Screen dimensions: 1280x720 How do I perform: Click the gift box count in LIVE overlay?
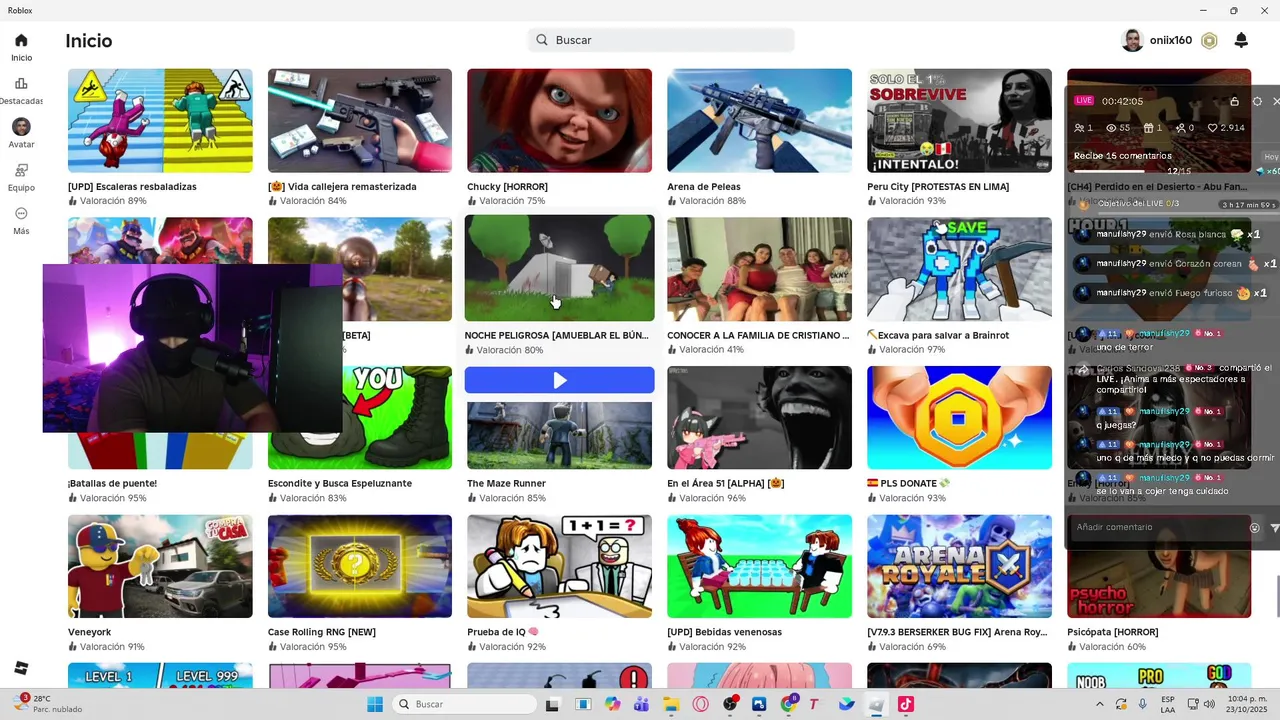1152,128
